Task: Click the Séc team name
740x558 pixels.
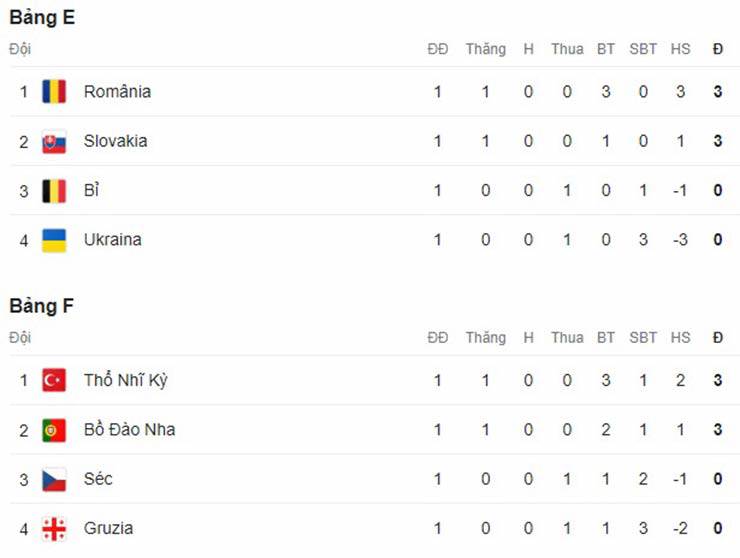Action: pyautogui.click(x=98, y=480)
